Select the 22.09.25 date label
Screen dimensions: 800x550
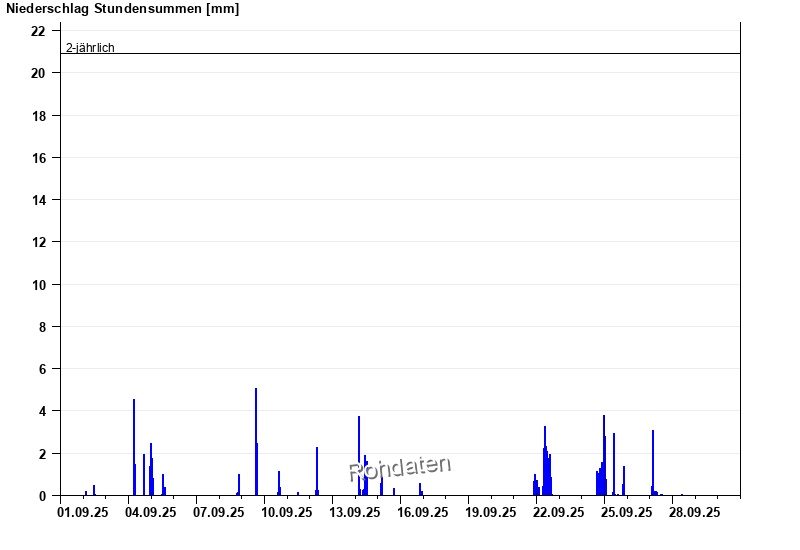point(559,512)
